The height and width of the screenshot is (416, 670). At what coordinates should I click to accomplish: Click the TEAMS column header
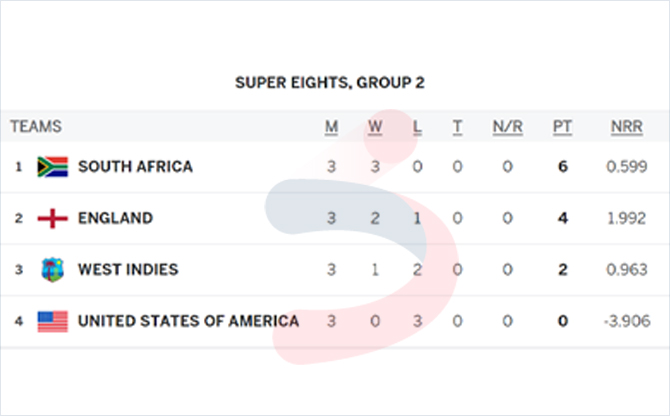pyautogui.click(x=36, y=126)
